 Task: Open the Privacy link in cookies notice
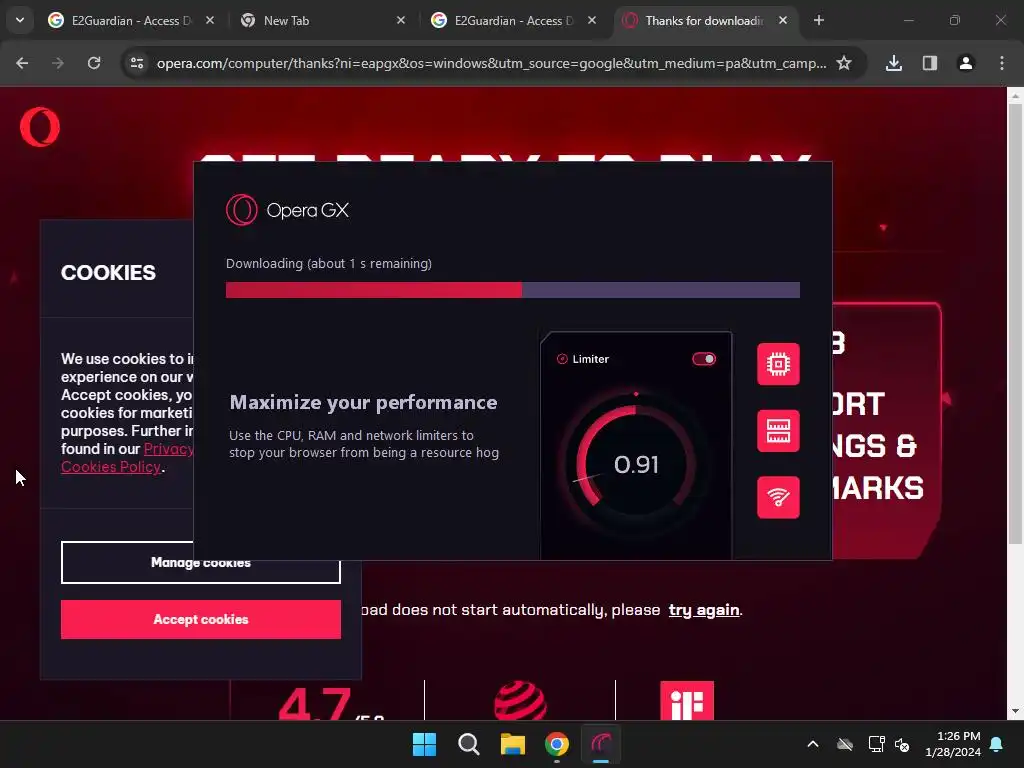168,449
